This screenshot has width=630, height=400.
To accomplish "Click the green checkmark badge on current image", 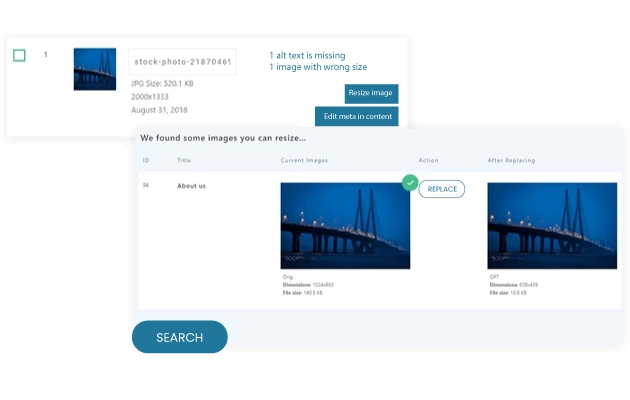I will point(410,183).
